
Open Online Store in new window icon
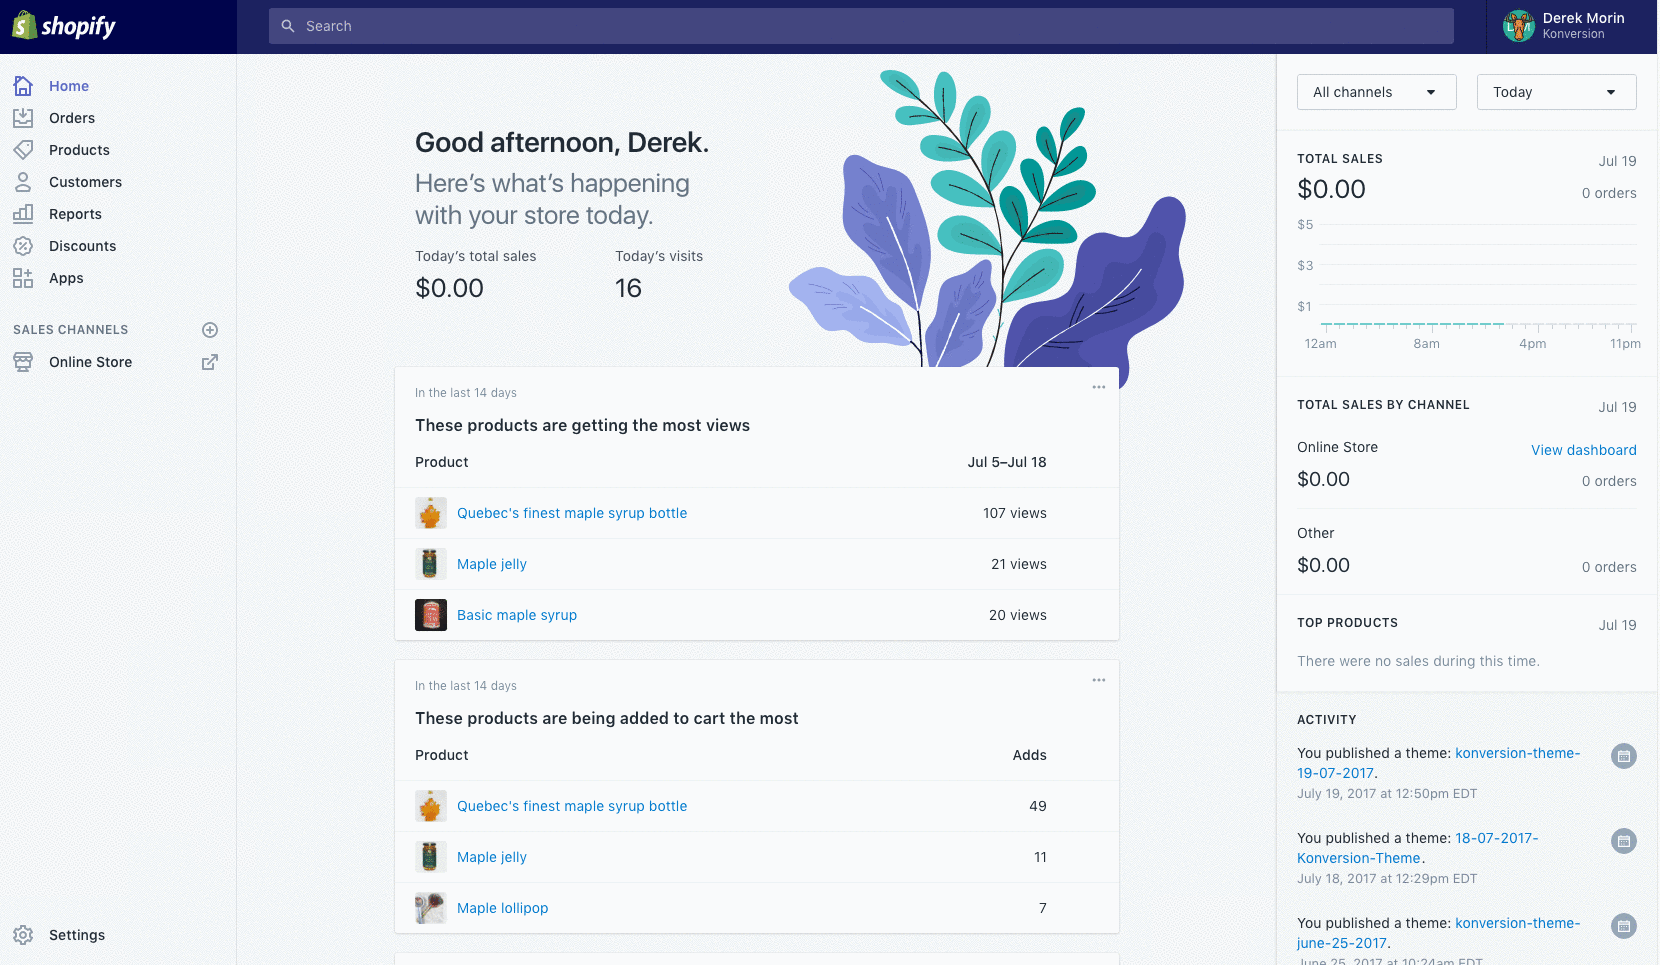coord(210,362)
